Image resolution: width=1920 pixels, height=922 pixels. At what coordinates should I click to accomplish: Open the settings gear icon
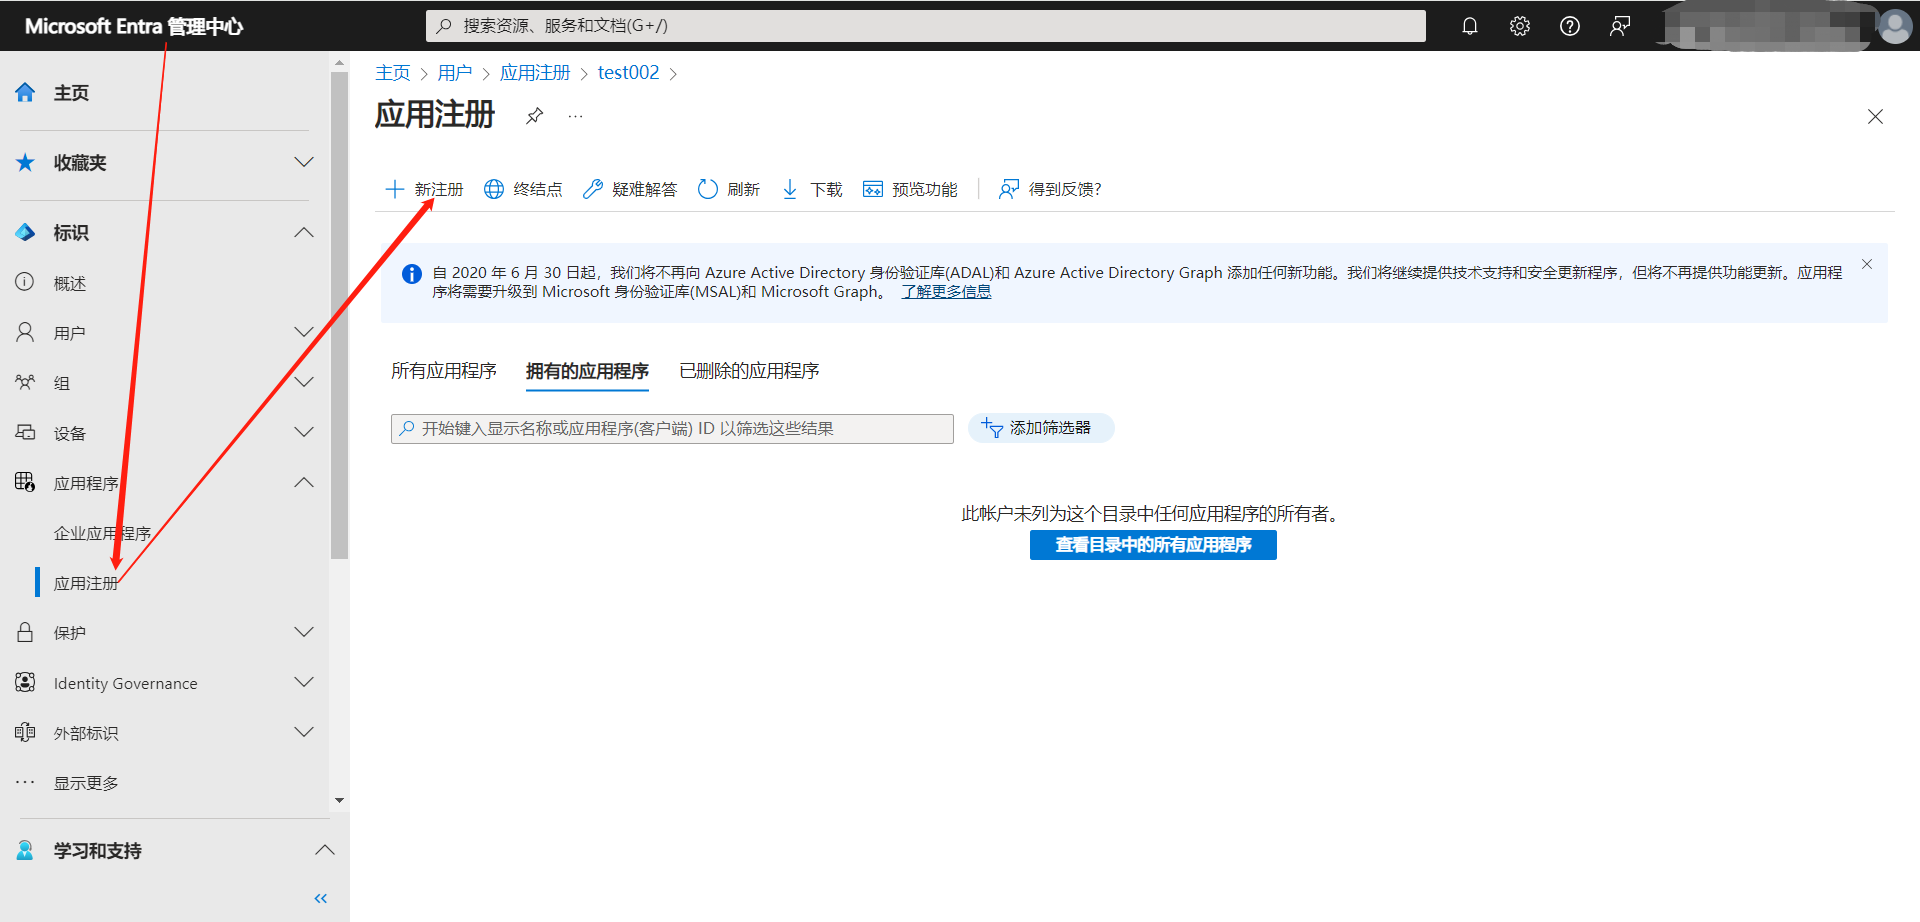(1519, 26)
